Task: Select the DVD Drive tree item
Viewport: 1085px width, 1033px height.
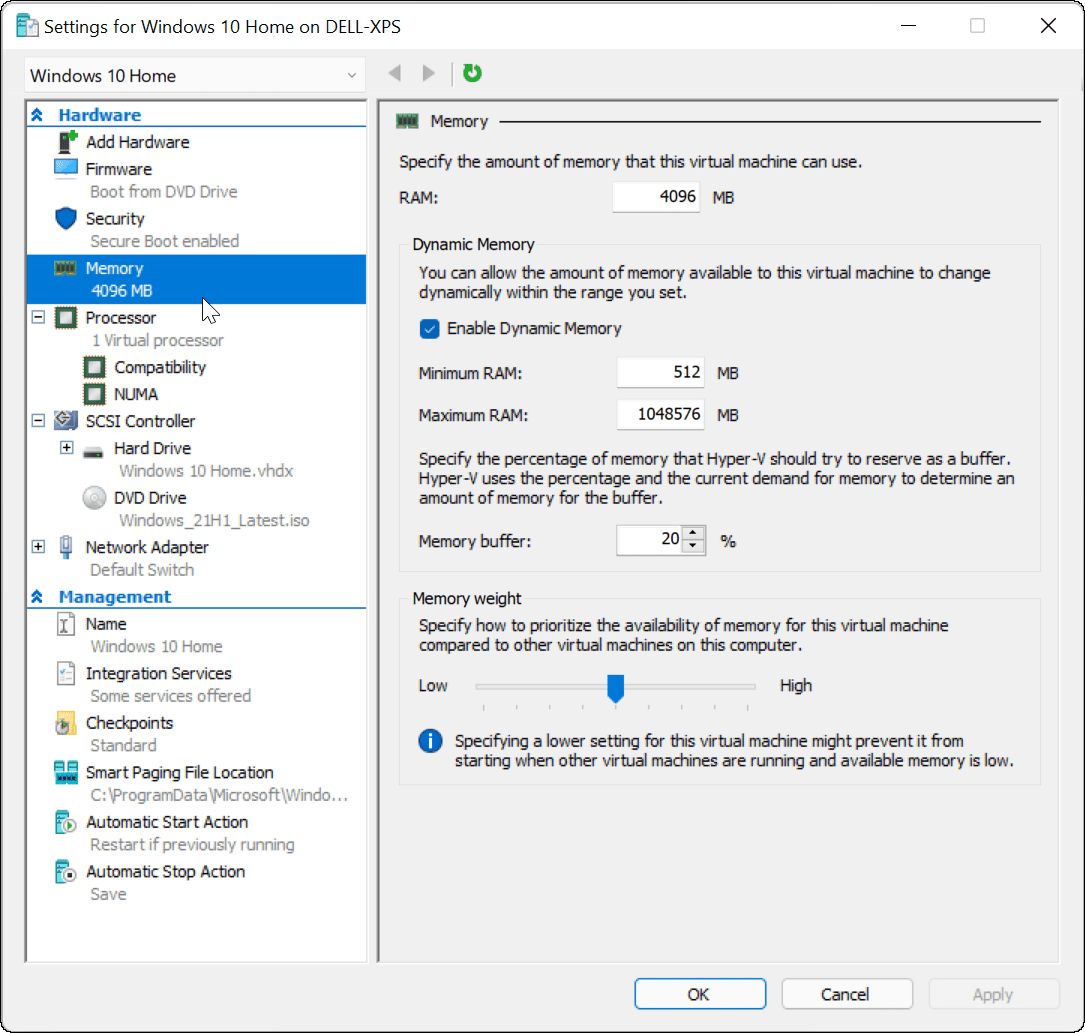Action: coord(150,497)
